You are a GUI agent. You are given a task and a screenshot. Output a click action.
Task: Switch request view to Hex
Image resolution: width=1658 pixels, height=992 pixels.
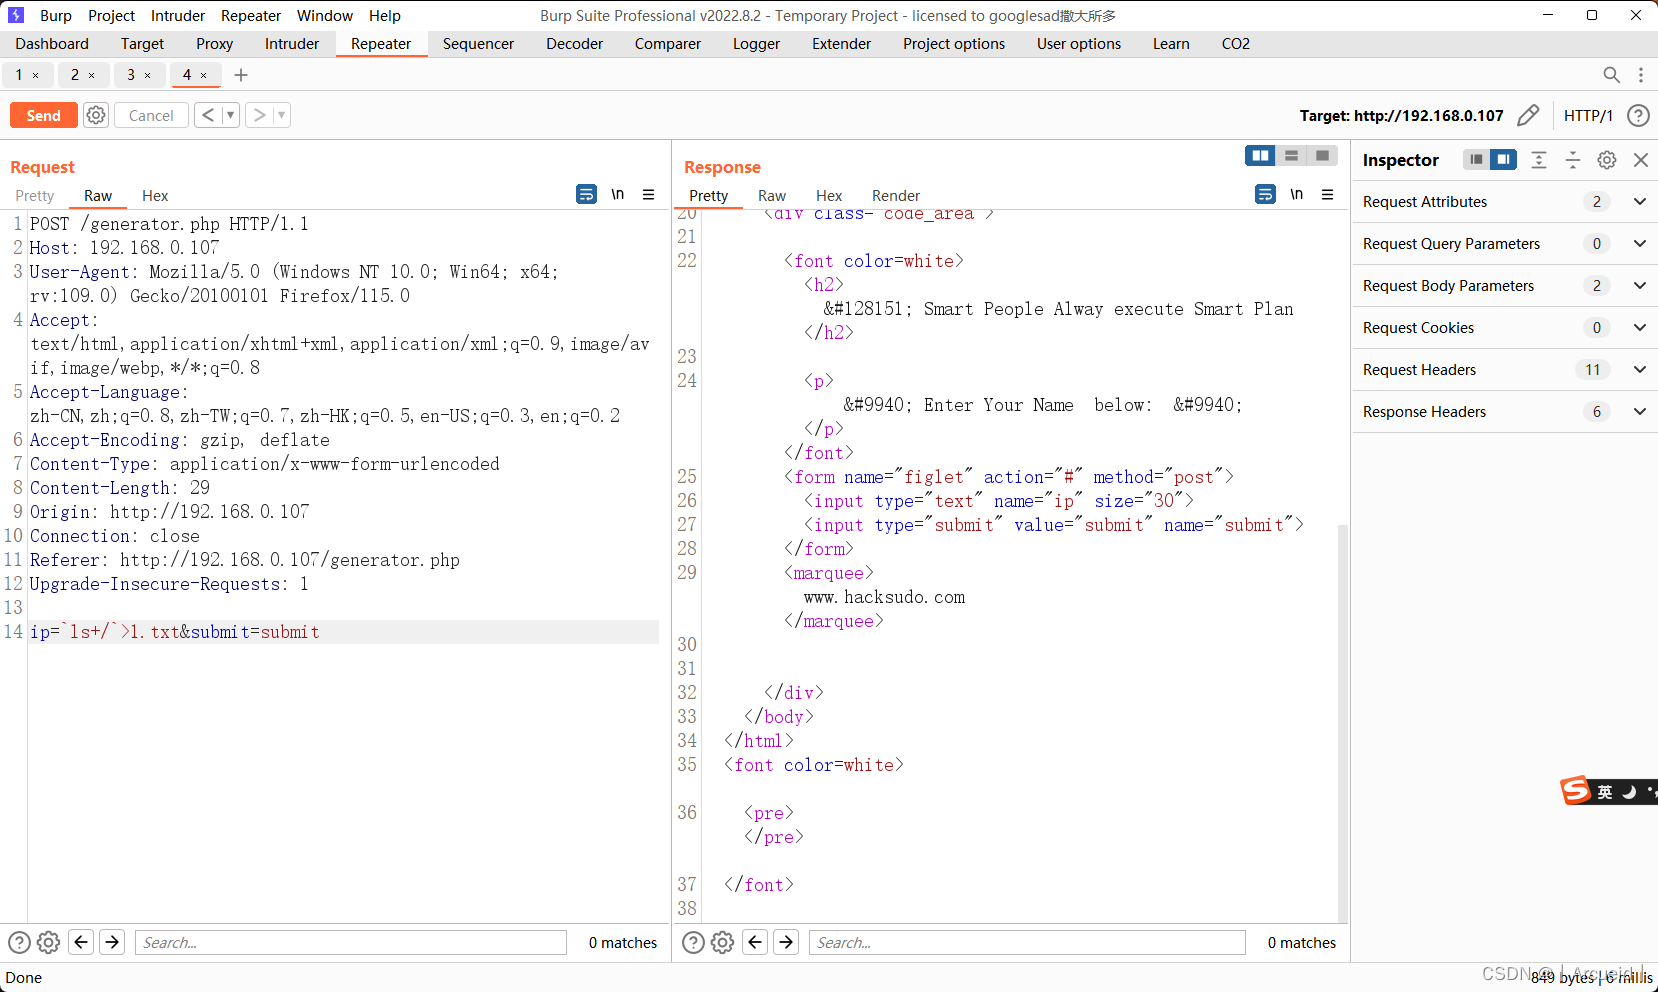pos(155,196)
